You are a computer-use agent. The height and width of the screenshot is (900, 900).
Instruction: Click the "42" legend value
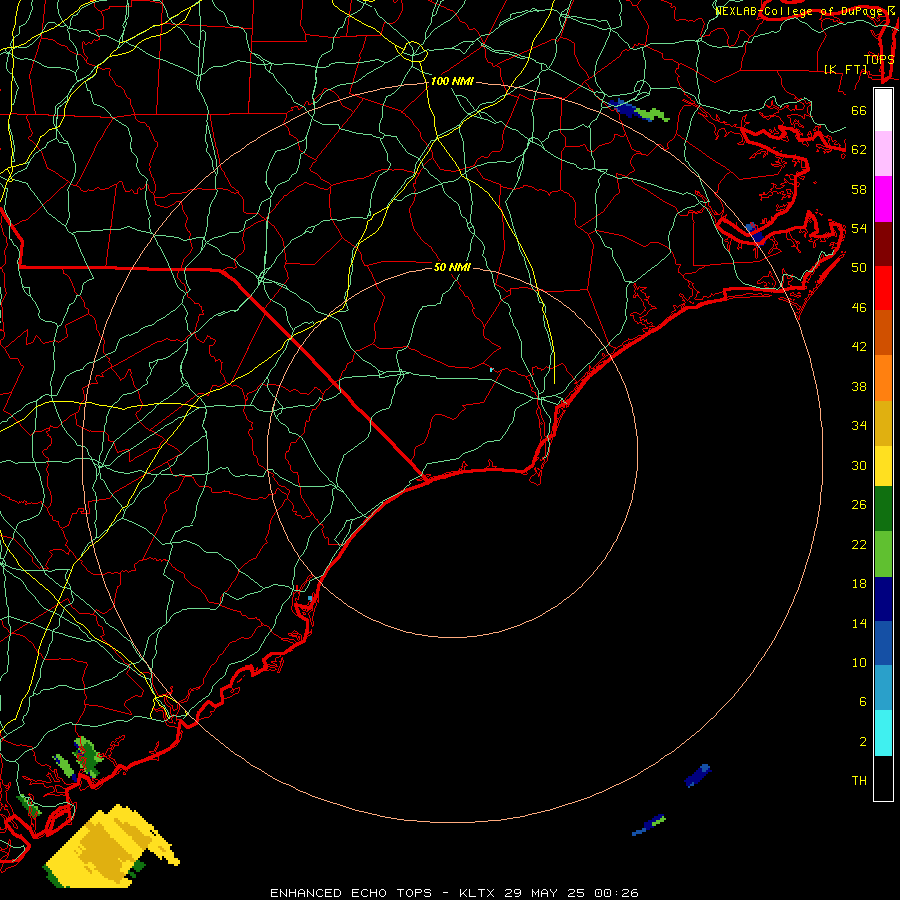click(x=859, y=347)
